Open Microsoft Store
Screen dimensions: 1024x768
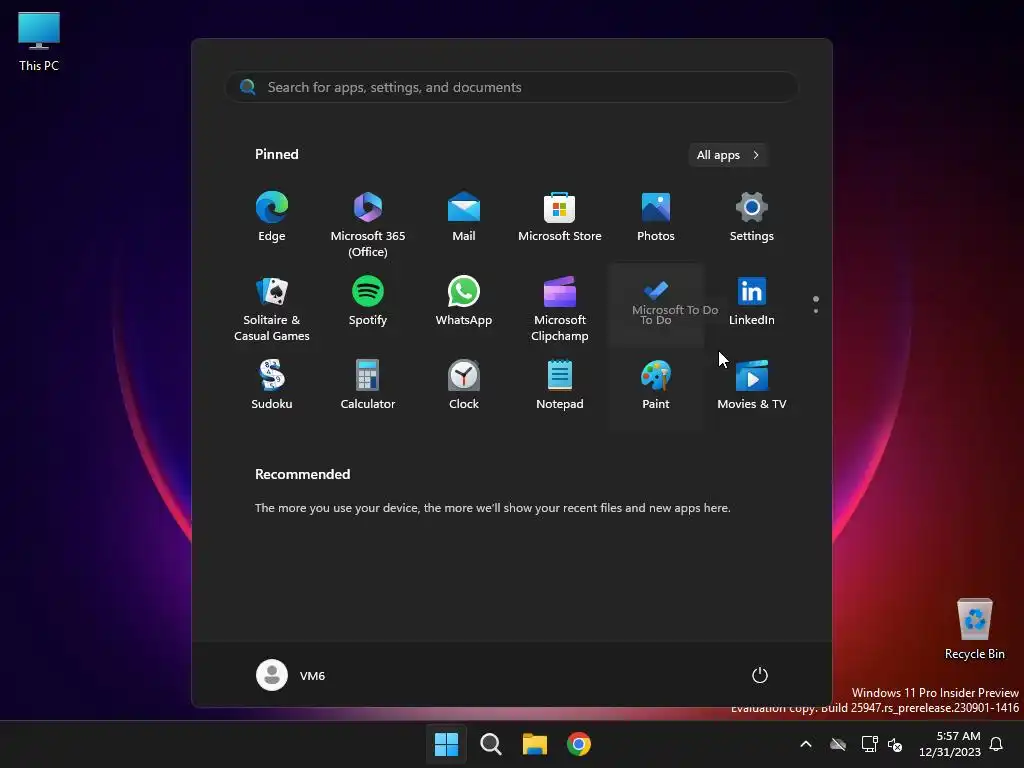560,217
